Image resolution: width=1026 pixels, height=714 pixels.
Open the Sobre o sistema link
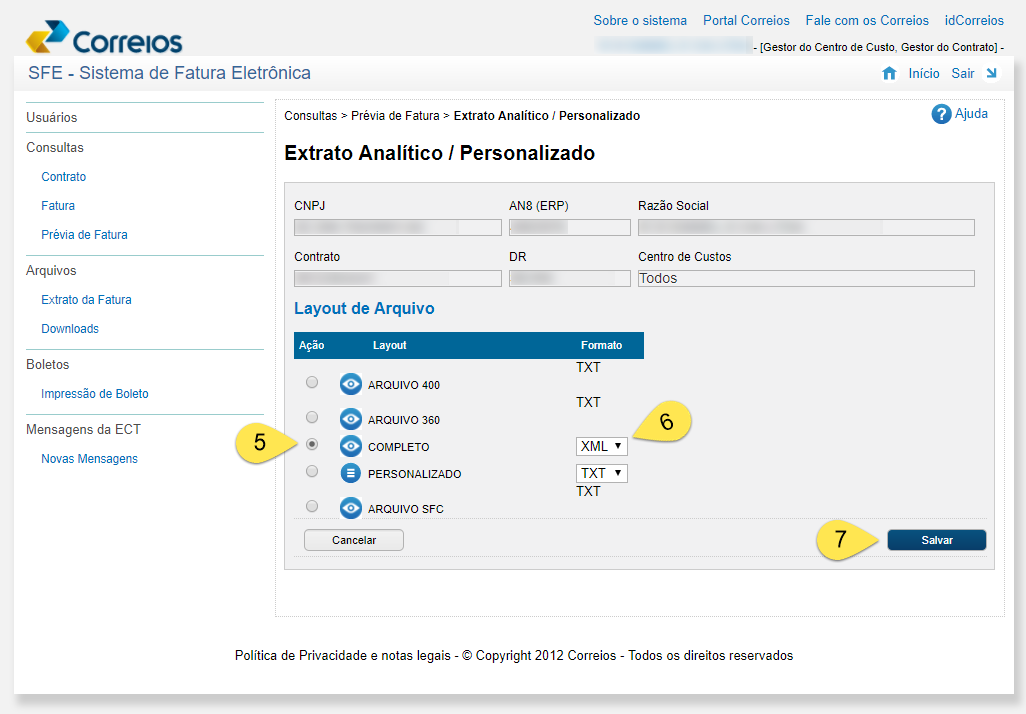coord(640,20)
